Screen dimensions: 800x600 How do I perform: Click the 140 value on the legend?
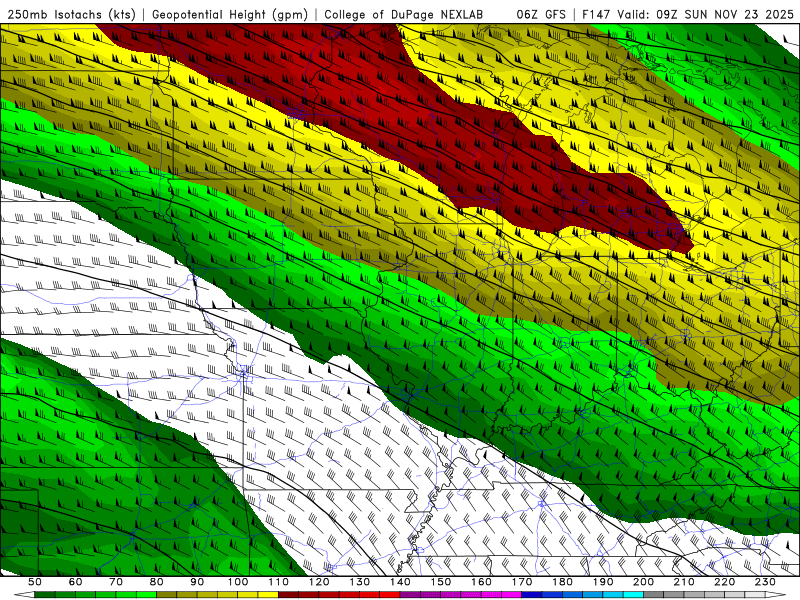tap(400, 582)
